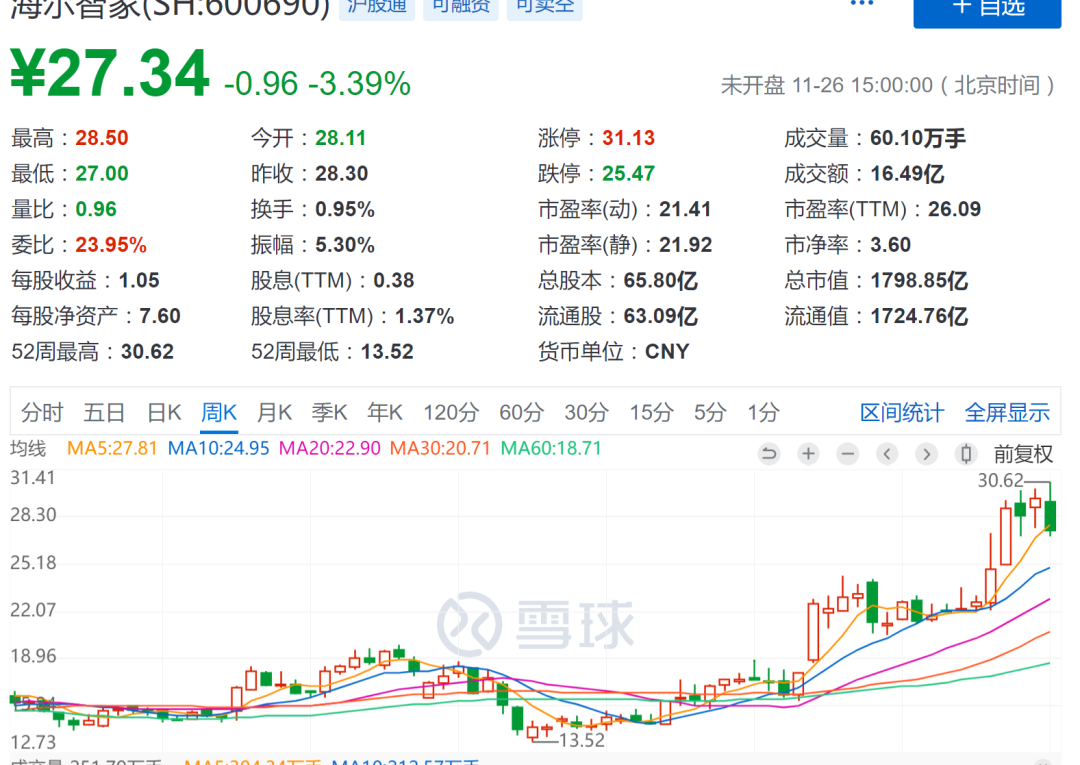This screenshot has height=765, width=1080.
Task: Click the reset/undo chart view icon
Action: 768,454
